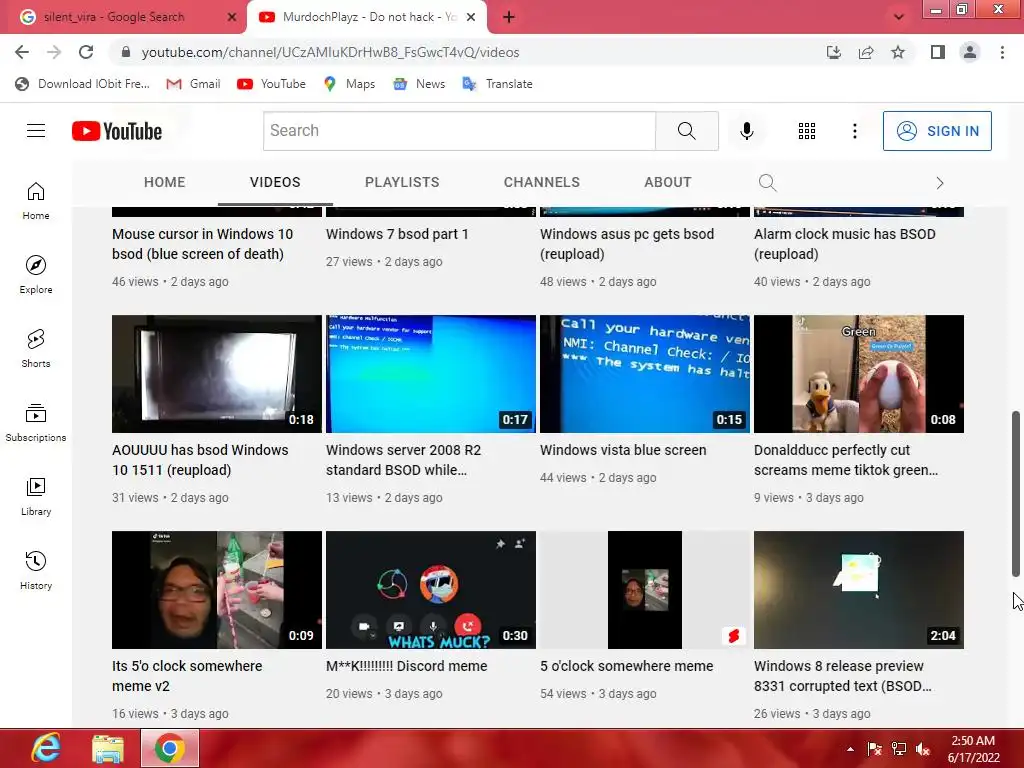Screen dimensions: 1024x768
Task: Expand Chrome tab search chevron
Action: (899, 17)
